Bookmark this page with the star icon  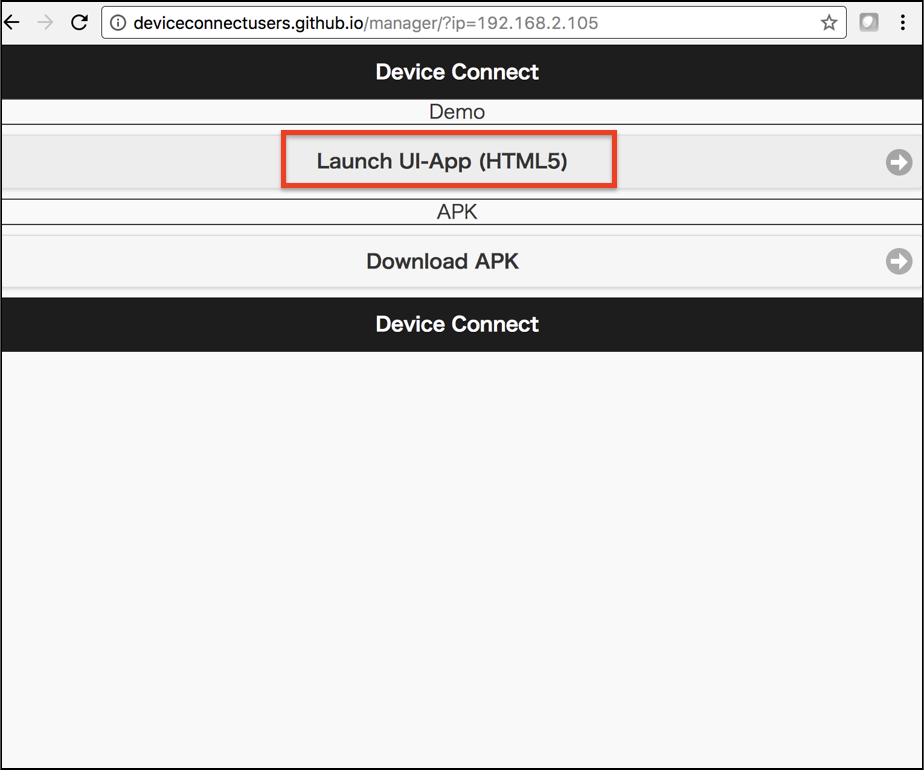point(828,23)
